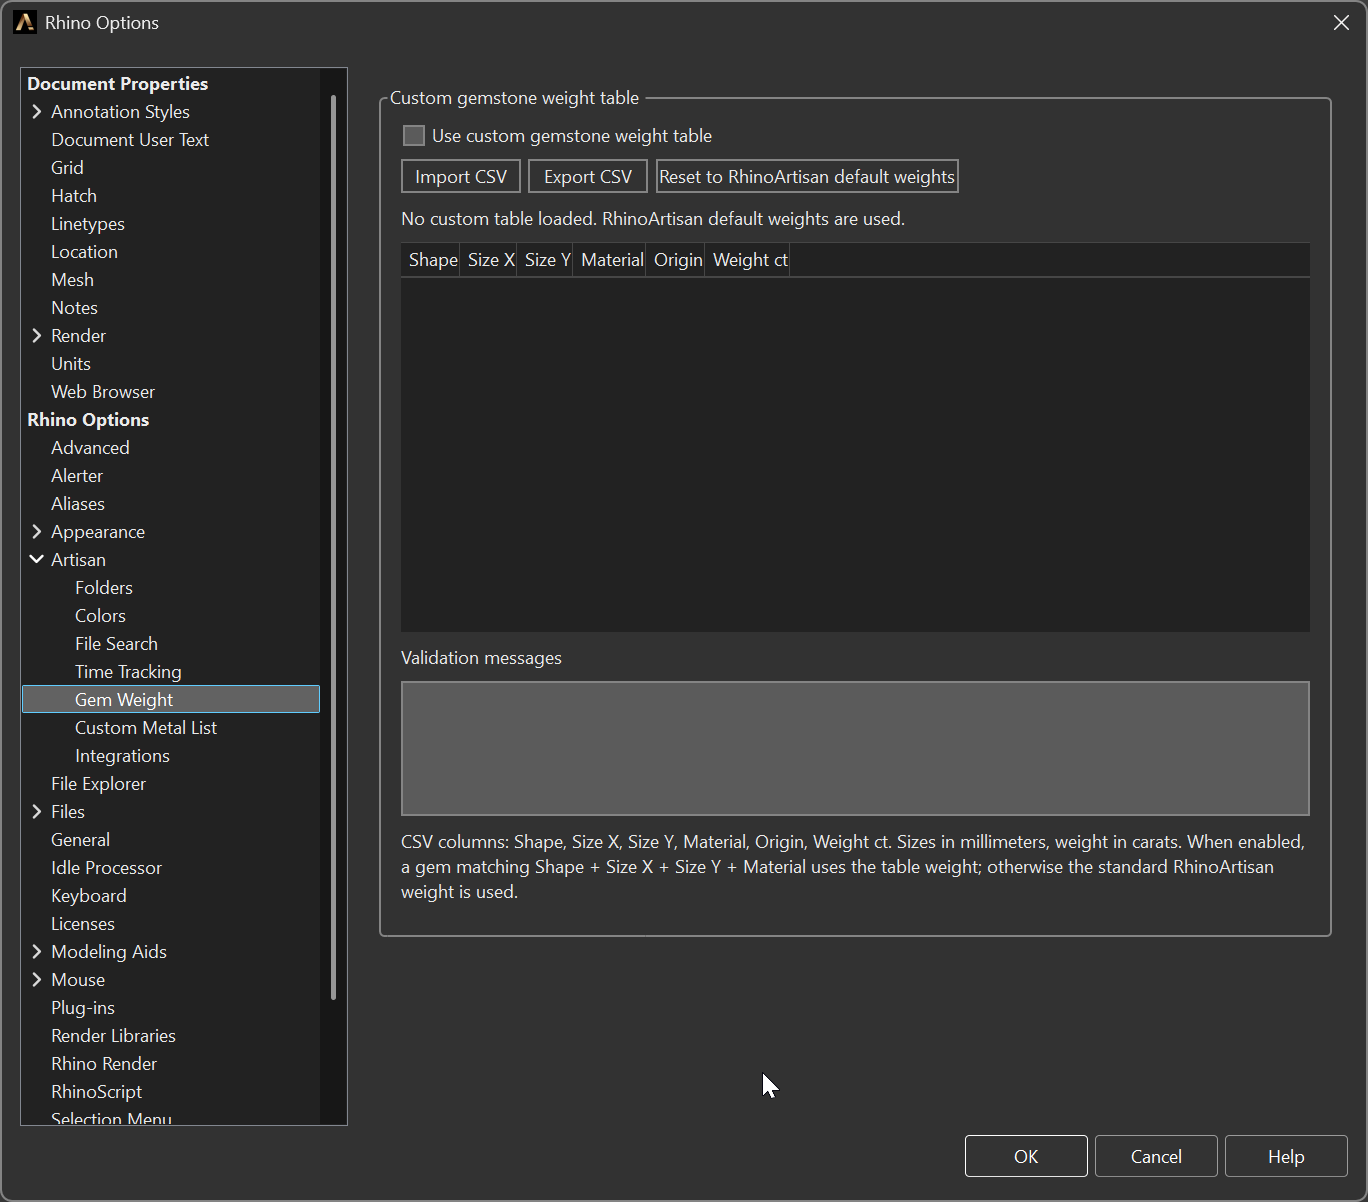
Task: Open the Units settings page
Action: tap(71, 363)
